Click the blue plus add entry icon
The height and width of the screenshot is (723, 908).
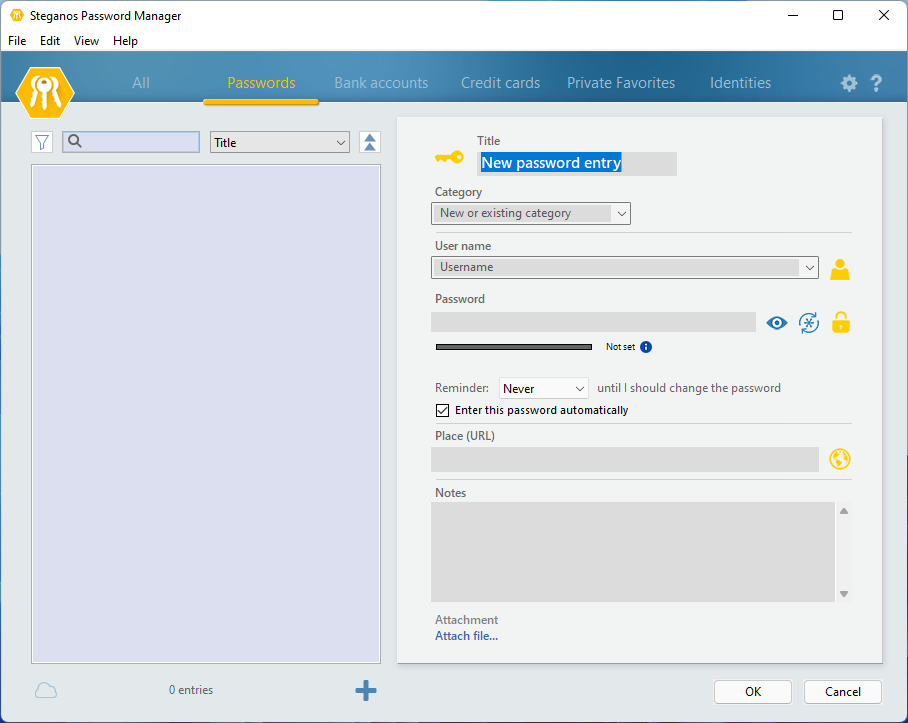366,690
